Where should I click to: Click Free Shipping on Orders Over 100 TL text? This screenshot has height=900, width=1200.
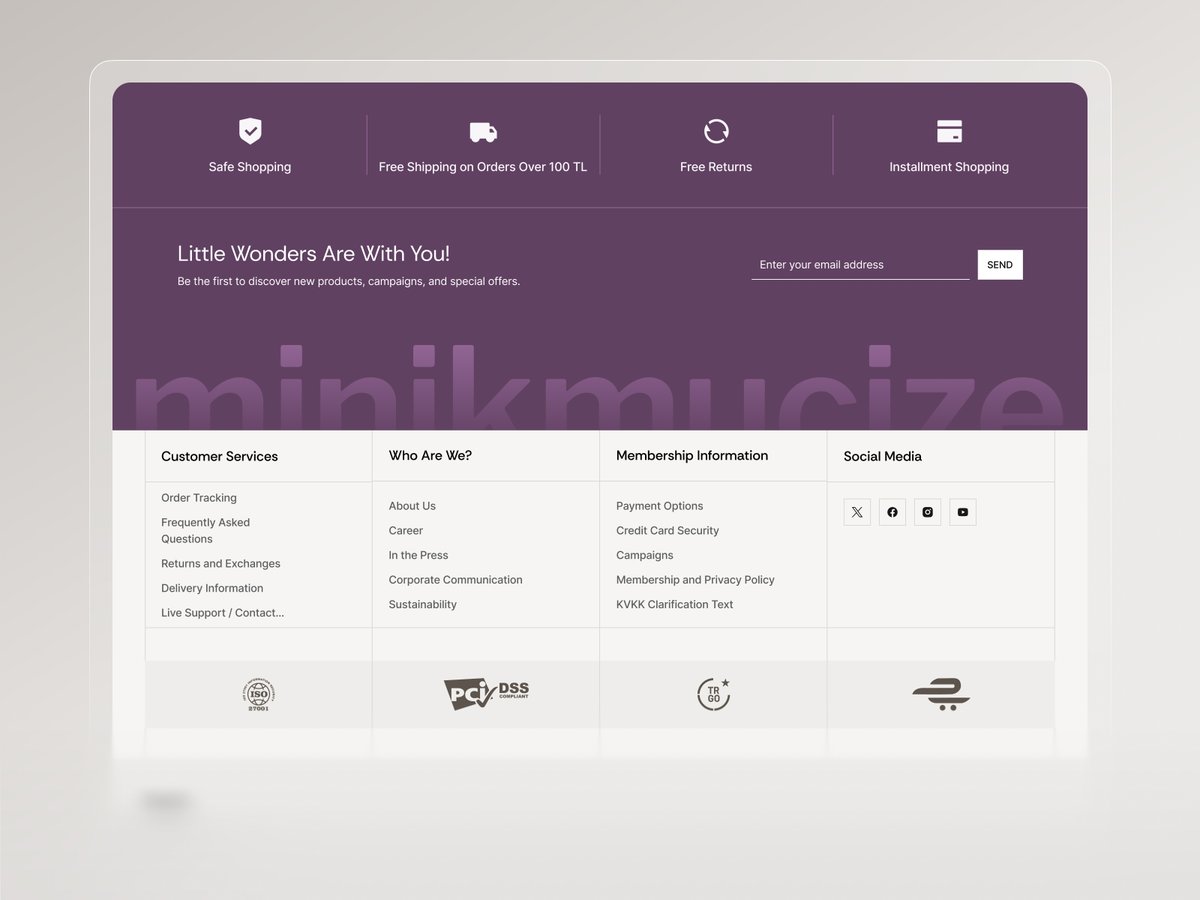pos(483,167)
